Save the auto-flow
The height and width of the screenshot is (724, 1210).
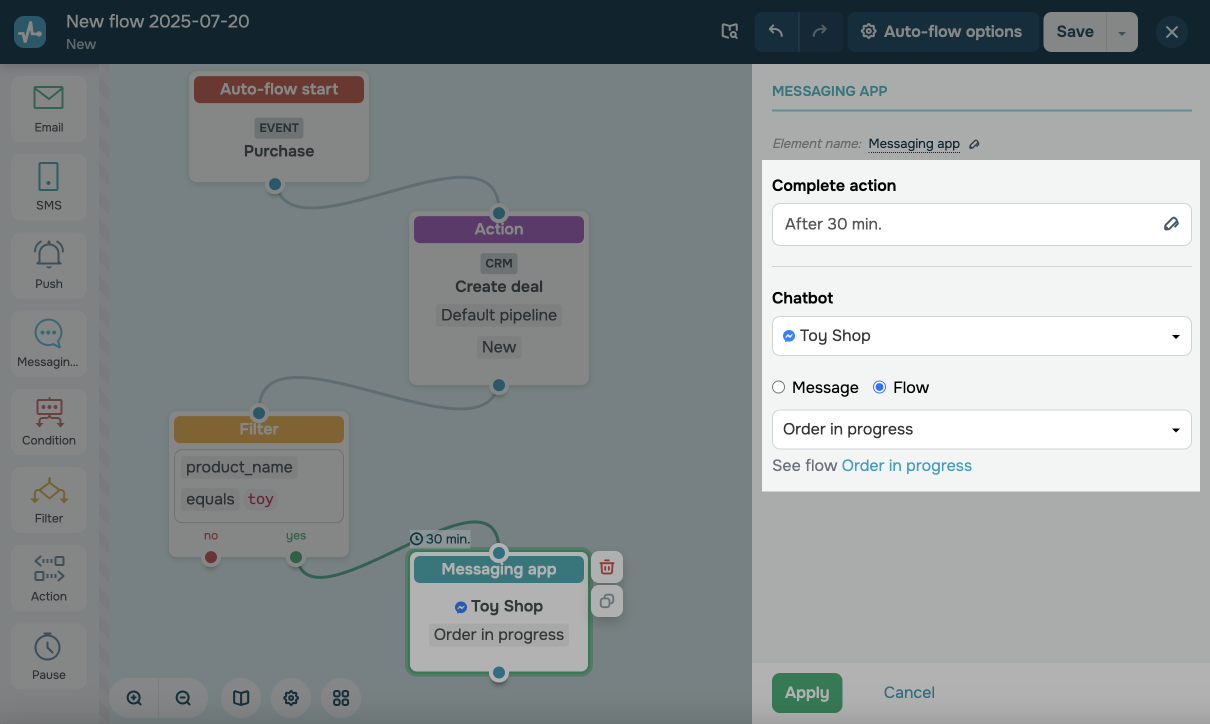(1075, 32)
